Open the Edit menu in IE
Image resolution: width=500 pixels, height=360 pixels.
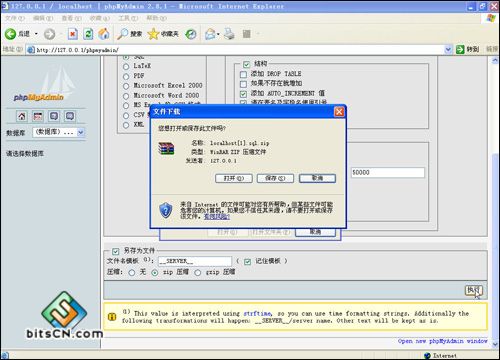pyautogui.click(x=43, y=18)
